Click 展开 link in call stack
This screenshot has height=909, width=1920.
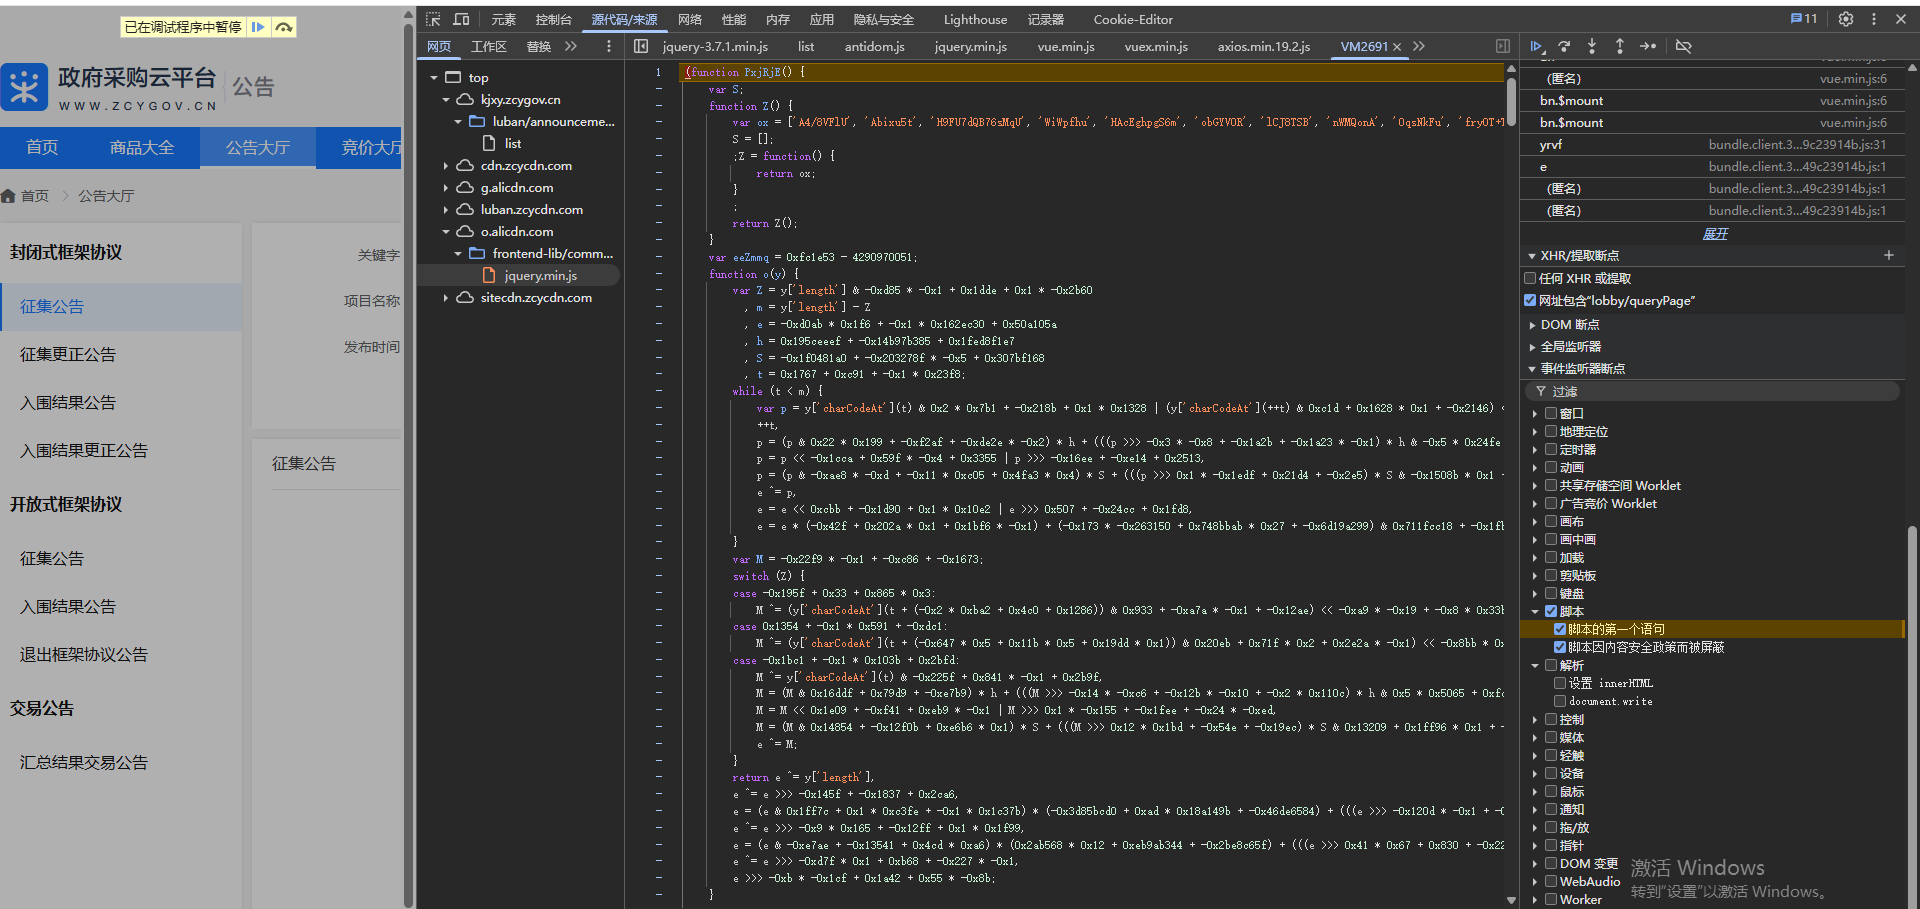(1715, 233)
